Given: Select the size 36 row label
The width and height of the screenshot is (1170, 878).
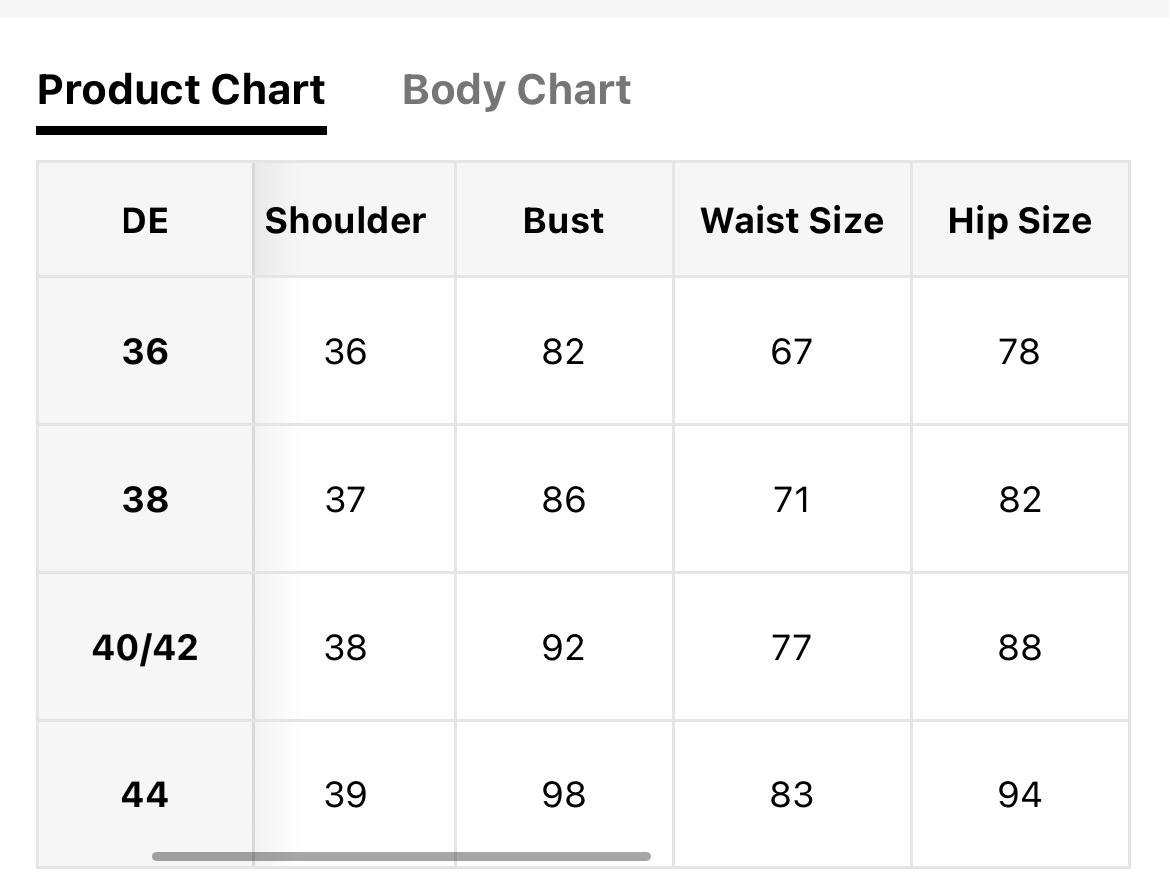Looking at the screenshot, I should pyautogui.click(x=145, y=351).
